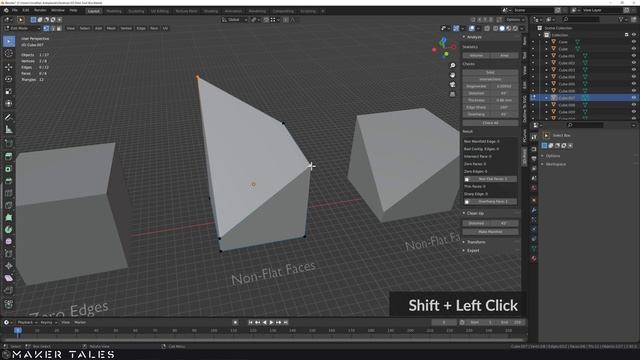
Task: Select the Bevel tool
Action: (9, 181)
